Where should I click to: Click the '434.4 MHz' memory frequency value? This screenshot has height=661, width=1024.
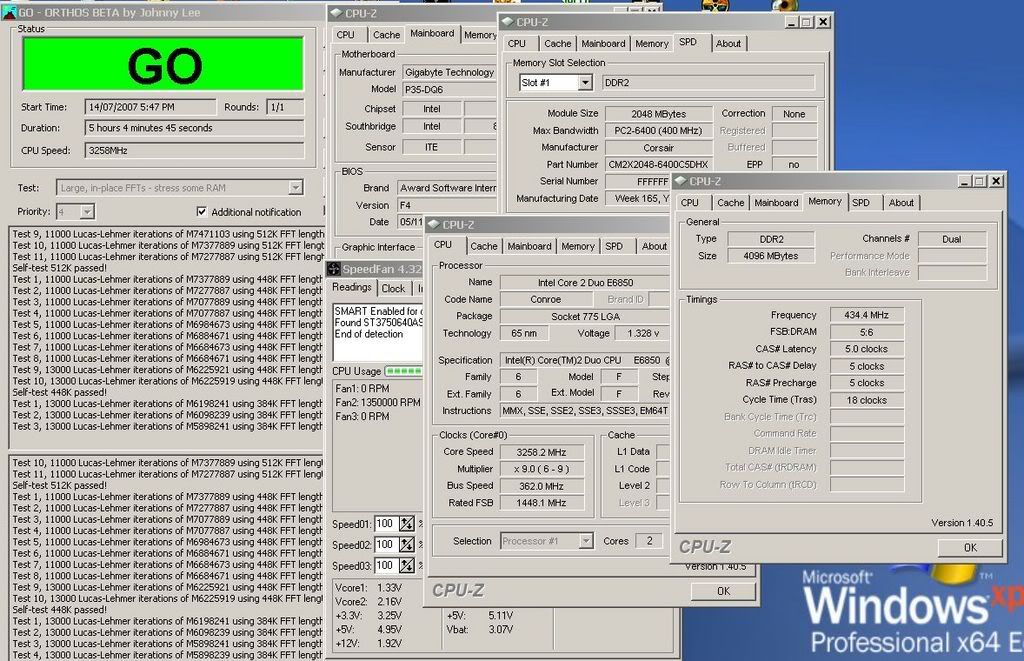point(867,315)
